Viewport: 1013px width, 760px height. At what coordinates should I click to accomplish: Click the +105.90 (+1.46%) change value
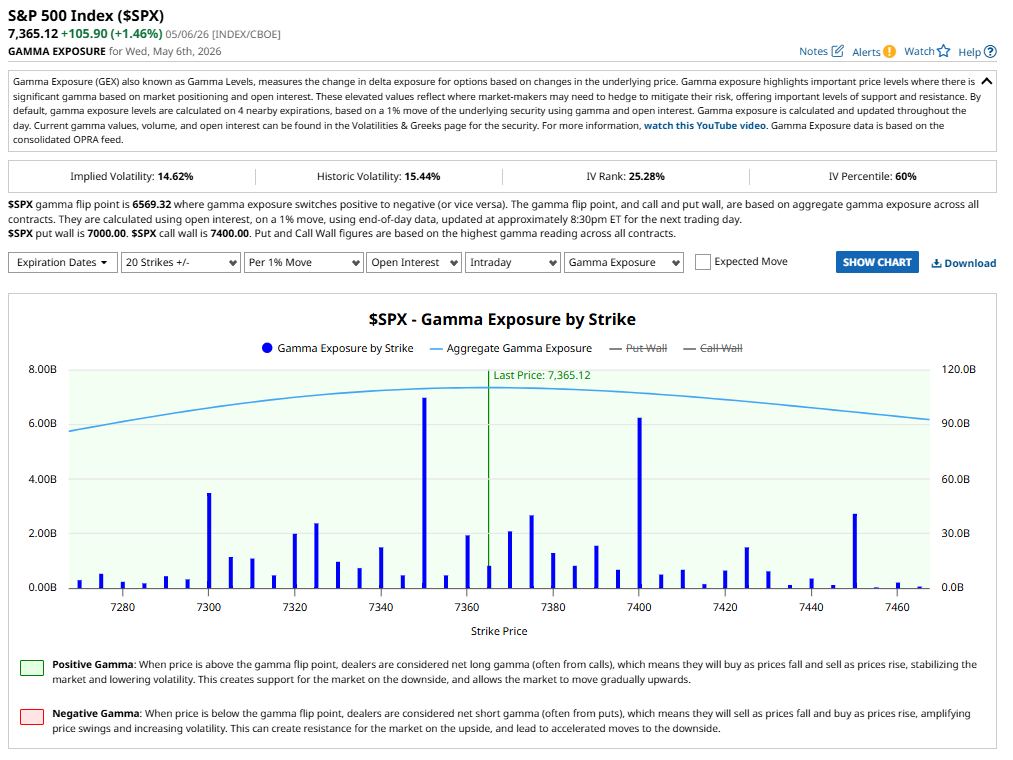[111, 34]
